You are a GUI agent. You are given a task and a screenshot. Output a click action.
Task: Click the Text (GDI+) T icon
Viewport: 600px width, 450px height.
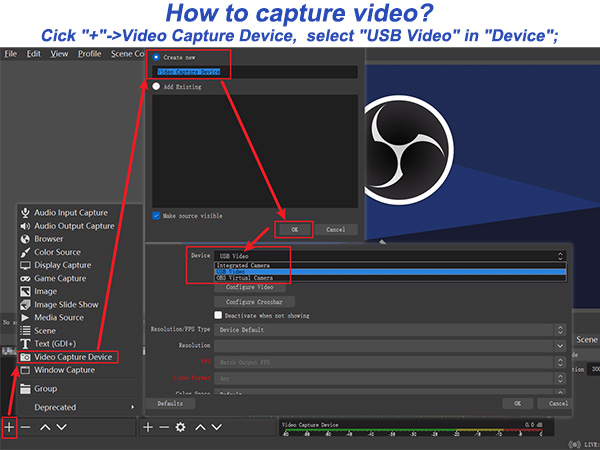click(x=25, y=344)
